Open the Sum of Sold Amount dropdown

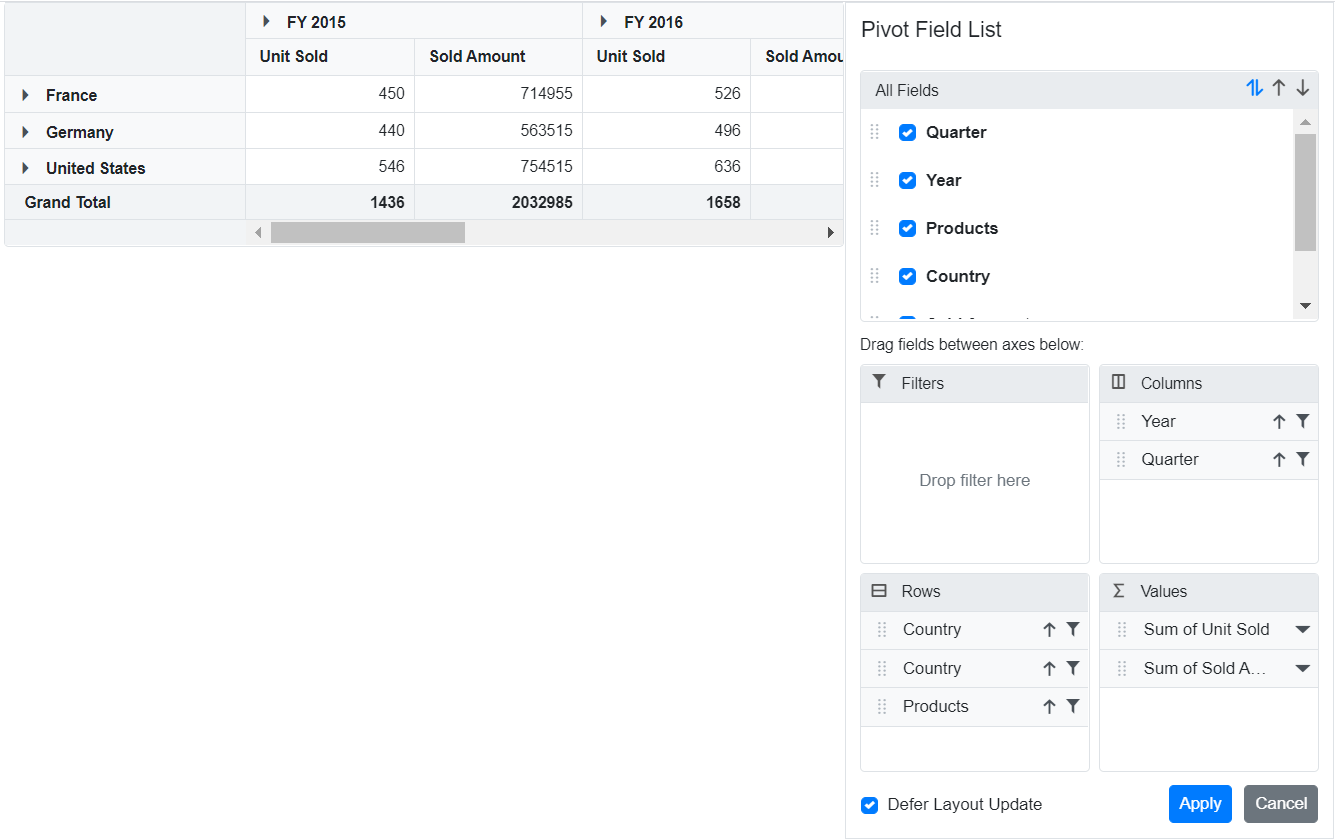pyautogui.click(x=1302, y=668)
